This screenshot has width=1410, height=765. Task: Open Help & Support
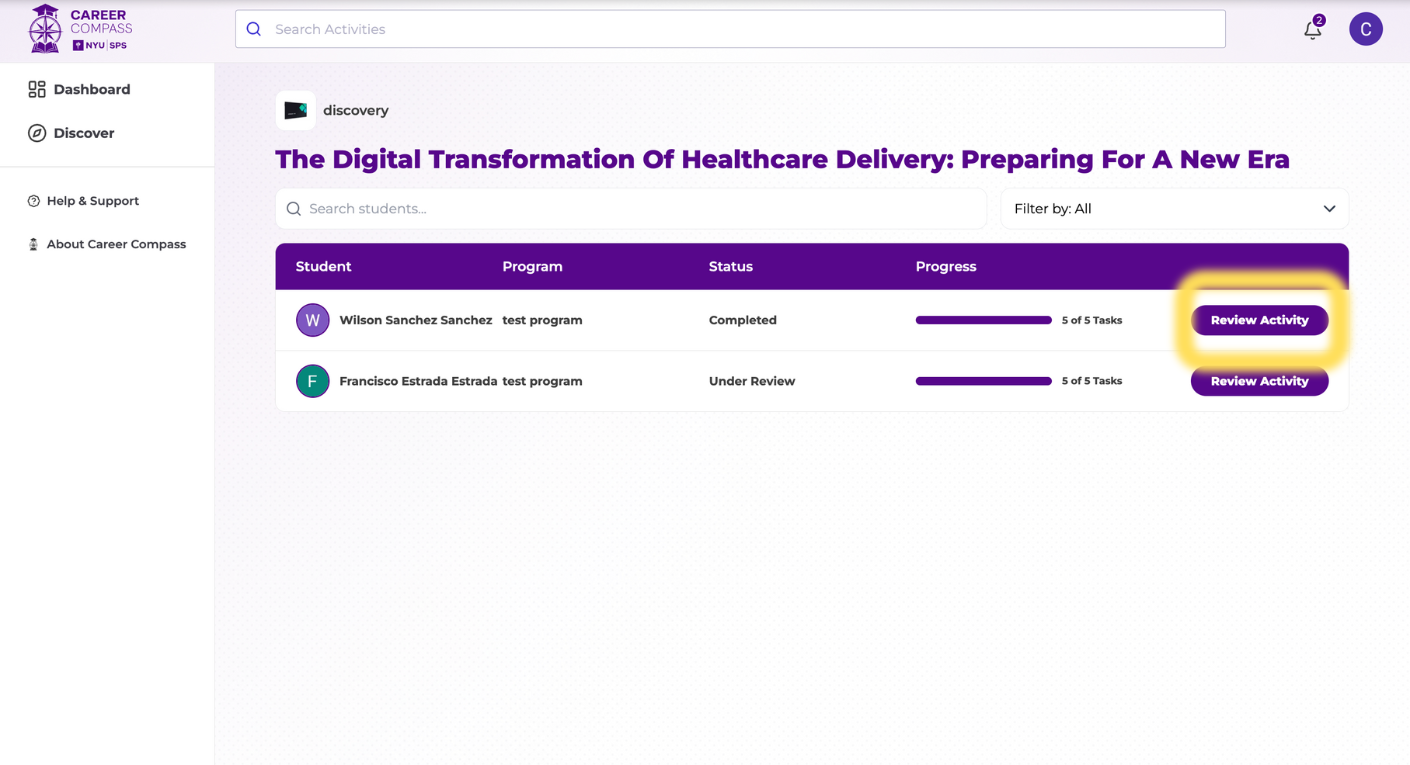point(92,201)
